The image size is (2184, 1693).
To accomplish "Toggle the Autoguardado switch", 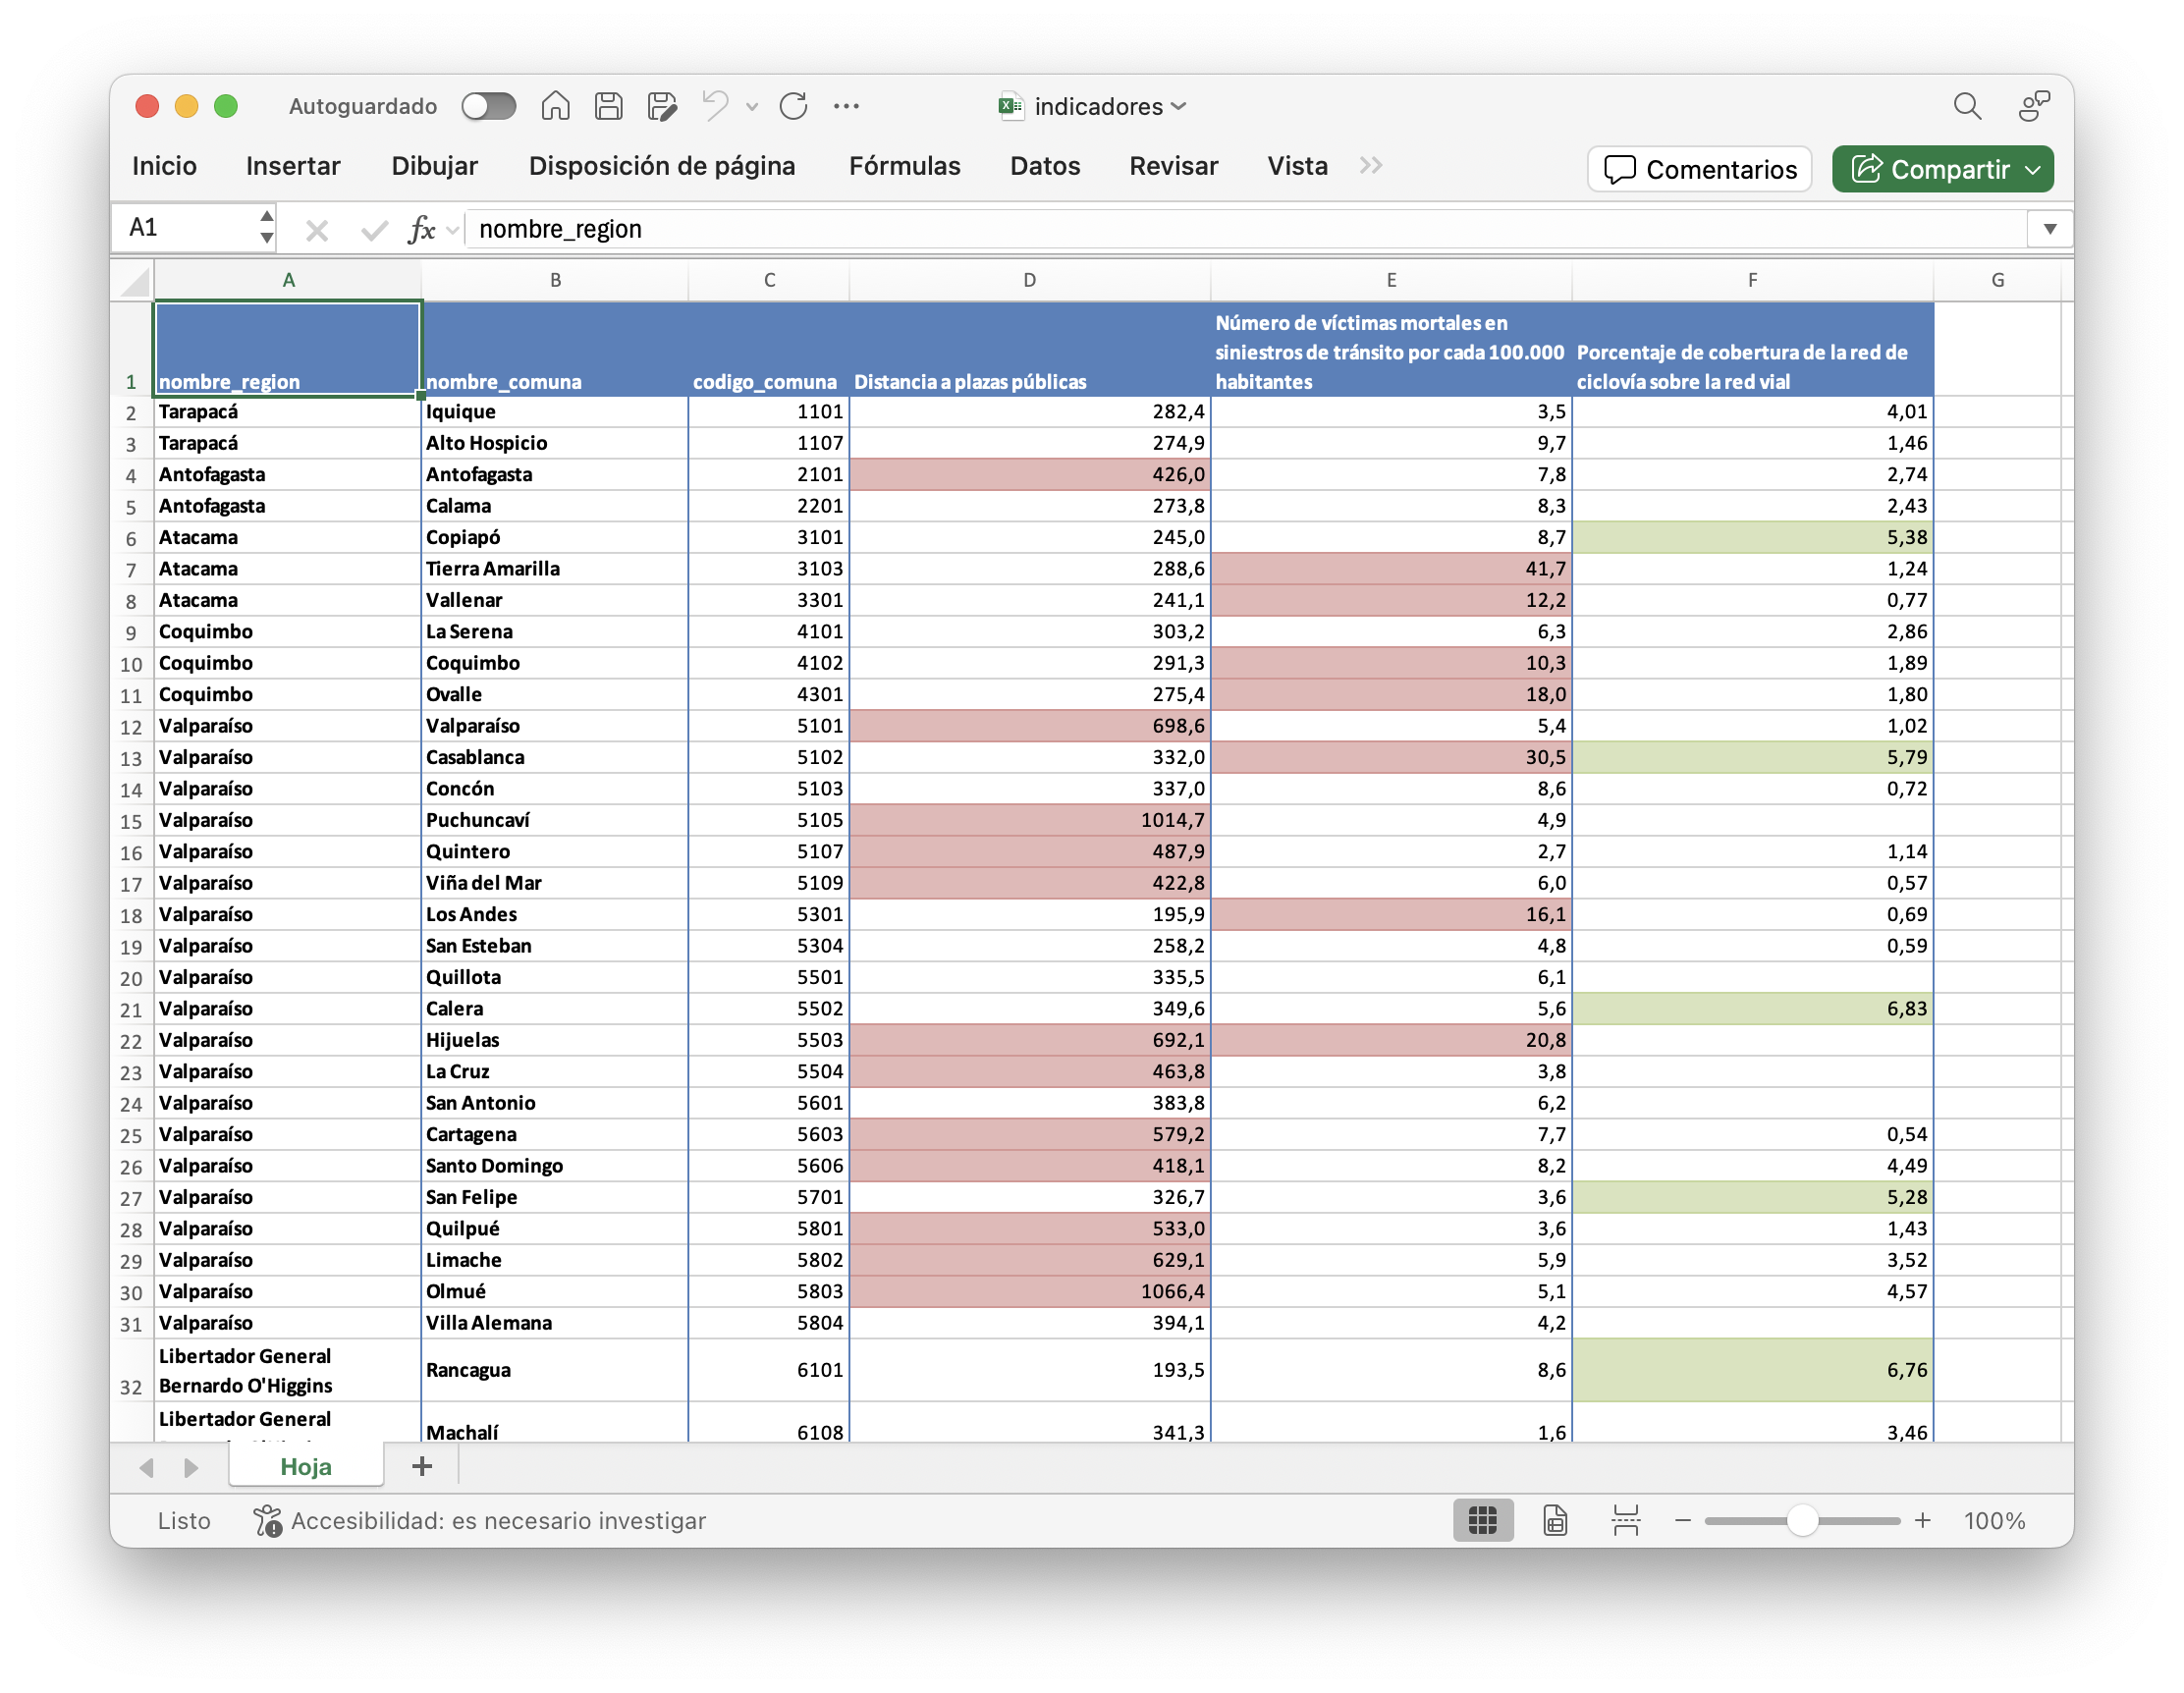I will click(x=488, y=106).
